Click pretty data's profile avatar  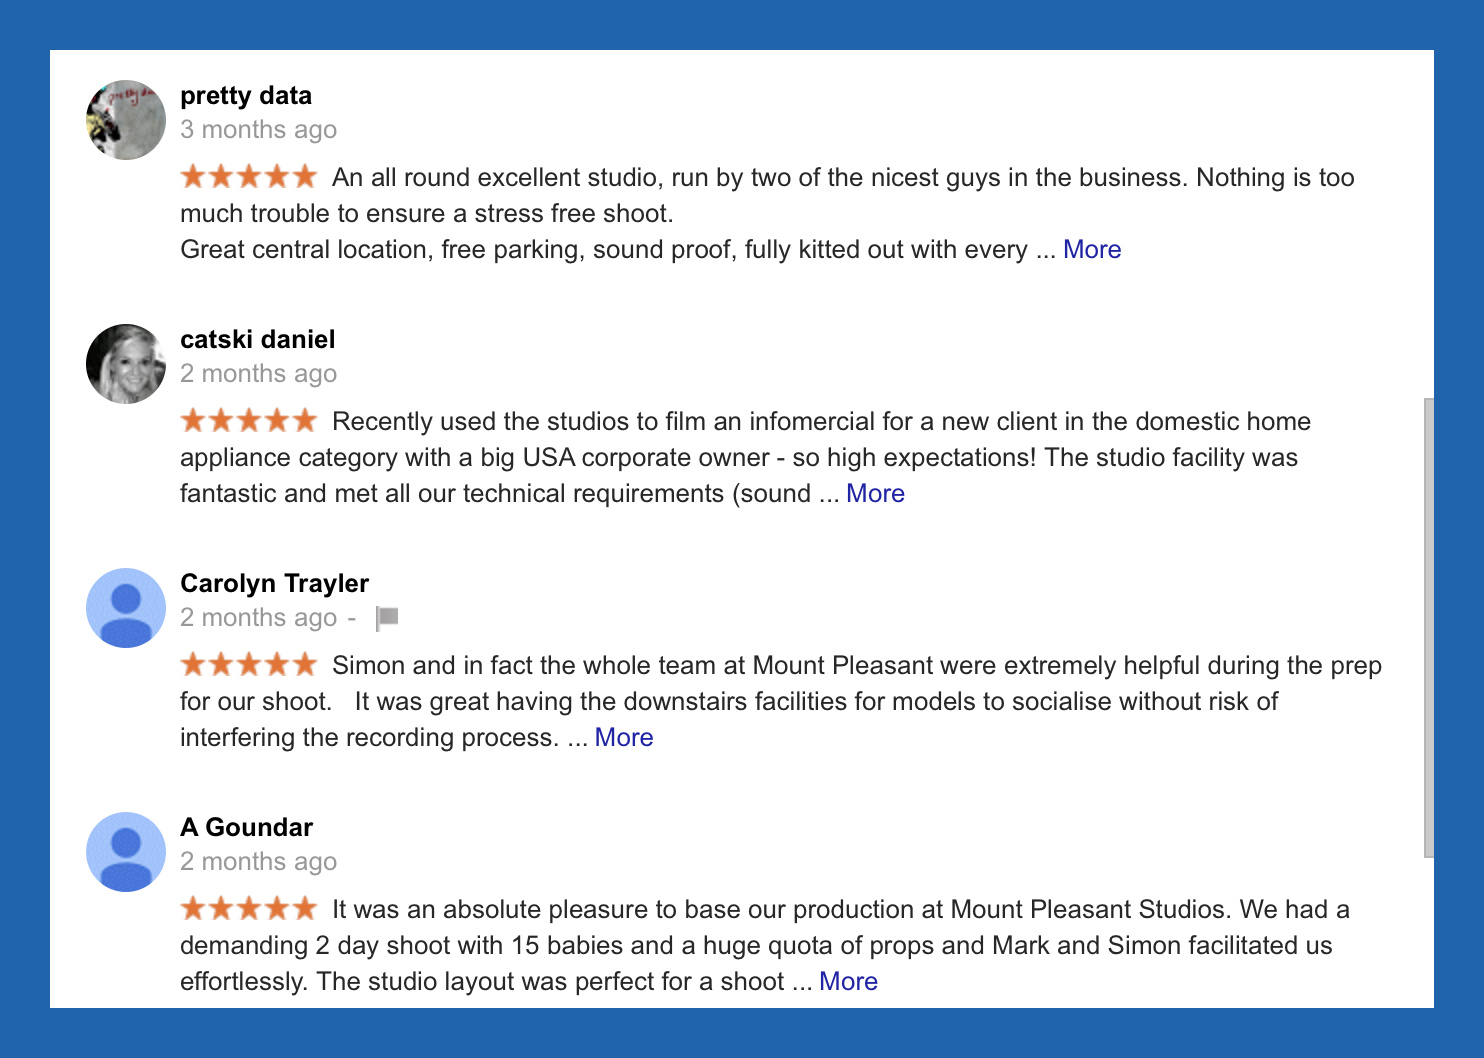point(126,120)
